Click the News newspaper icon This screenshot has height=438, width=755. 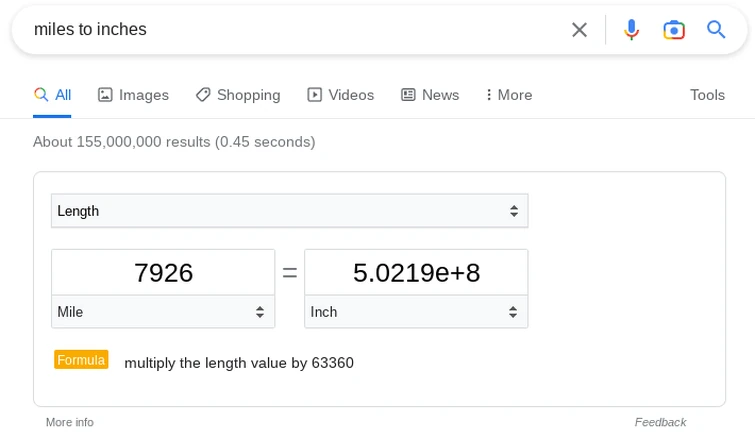408,95
